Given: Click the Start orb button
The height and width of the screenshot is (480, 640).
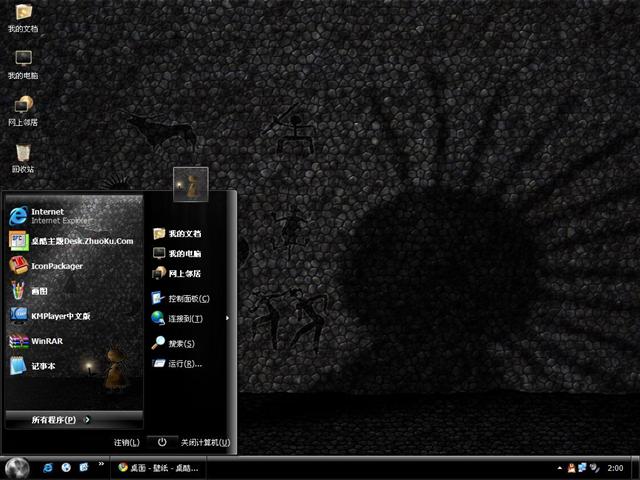Looking at the screenshot, I should [17, 467].
